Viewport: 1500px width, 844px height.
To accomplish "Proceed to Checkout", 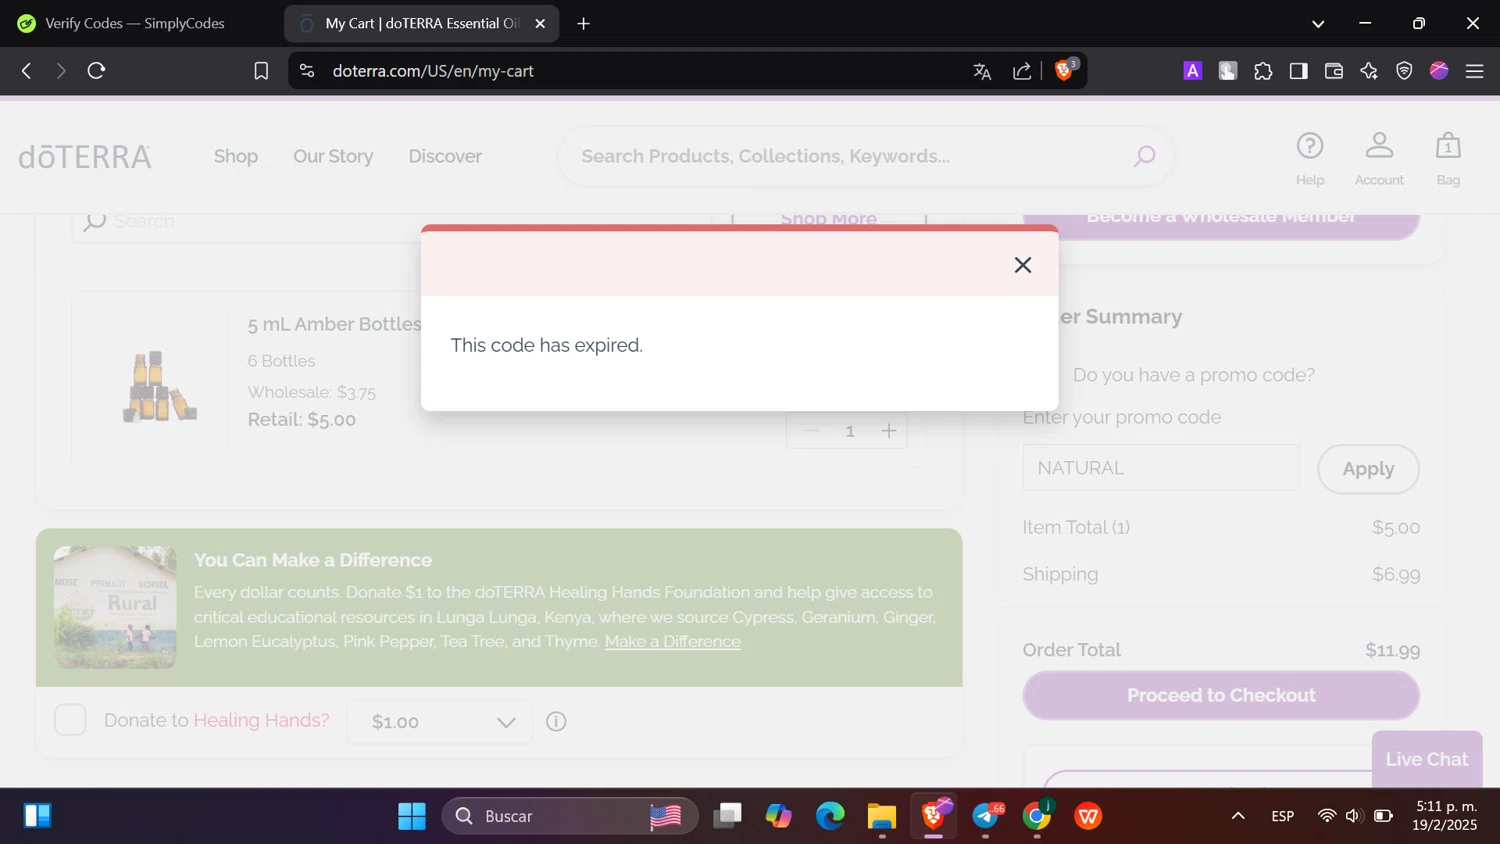I will click(x=1221, y=695).
